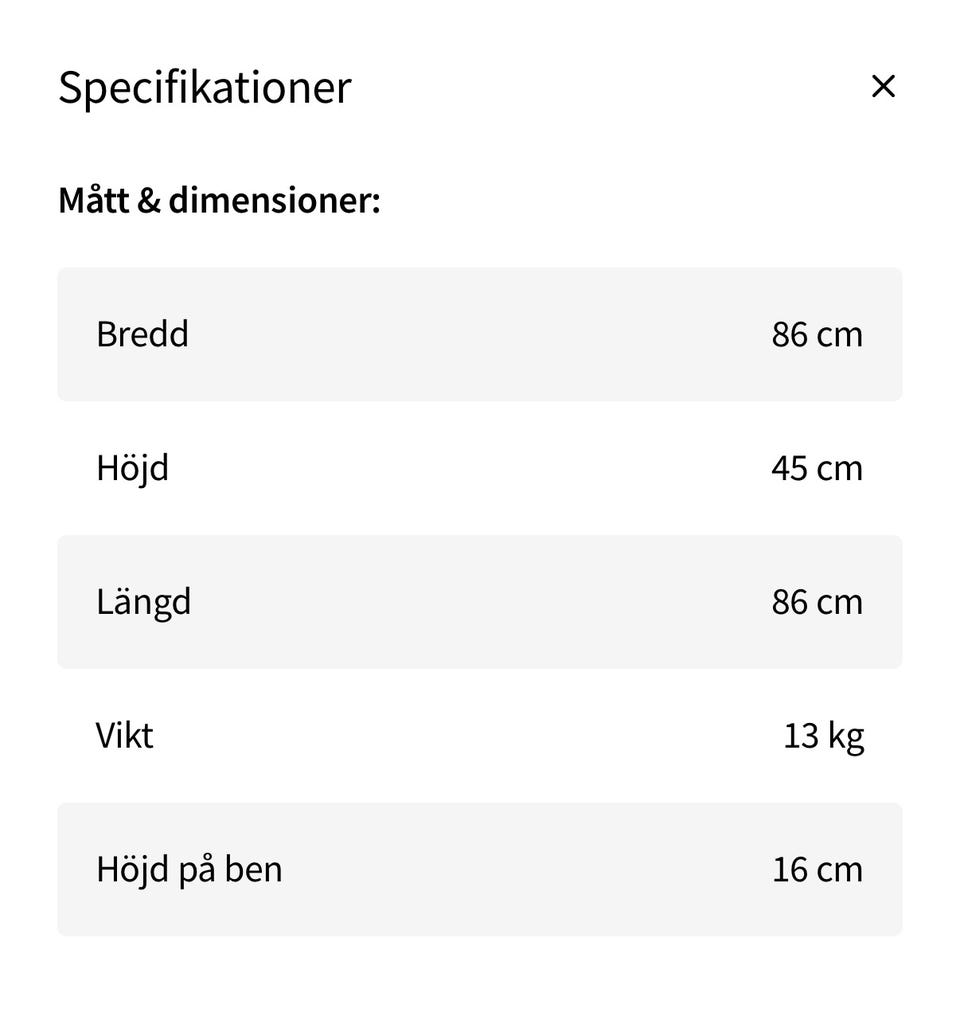960x1012 pixels.
Task: Click the kg unit in the Vikt row
Action: click(846, 737)
